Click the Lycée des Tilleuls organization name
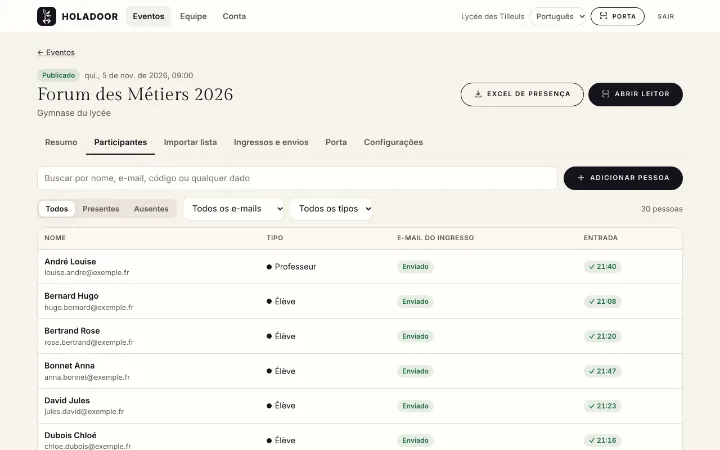The width and height of the screenshot is (720, 450). (493, 17)
